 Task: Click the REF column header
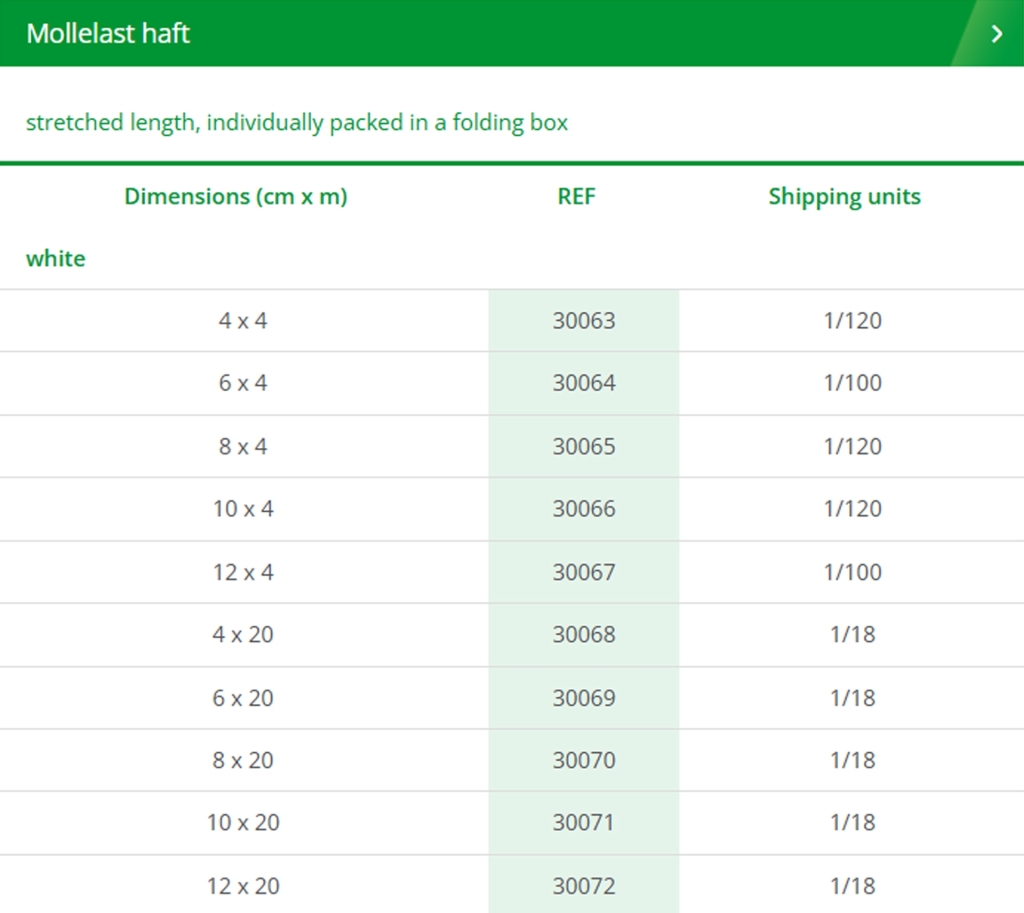(576, 197)
